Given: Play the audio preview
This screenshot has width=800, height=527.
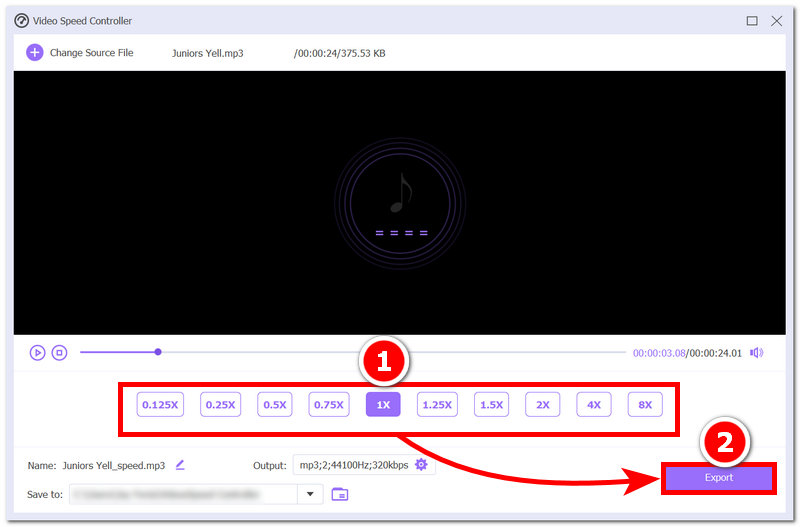Looking at the screenshot, I should tap(37, 353).
